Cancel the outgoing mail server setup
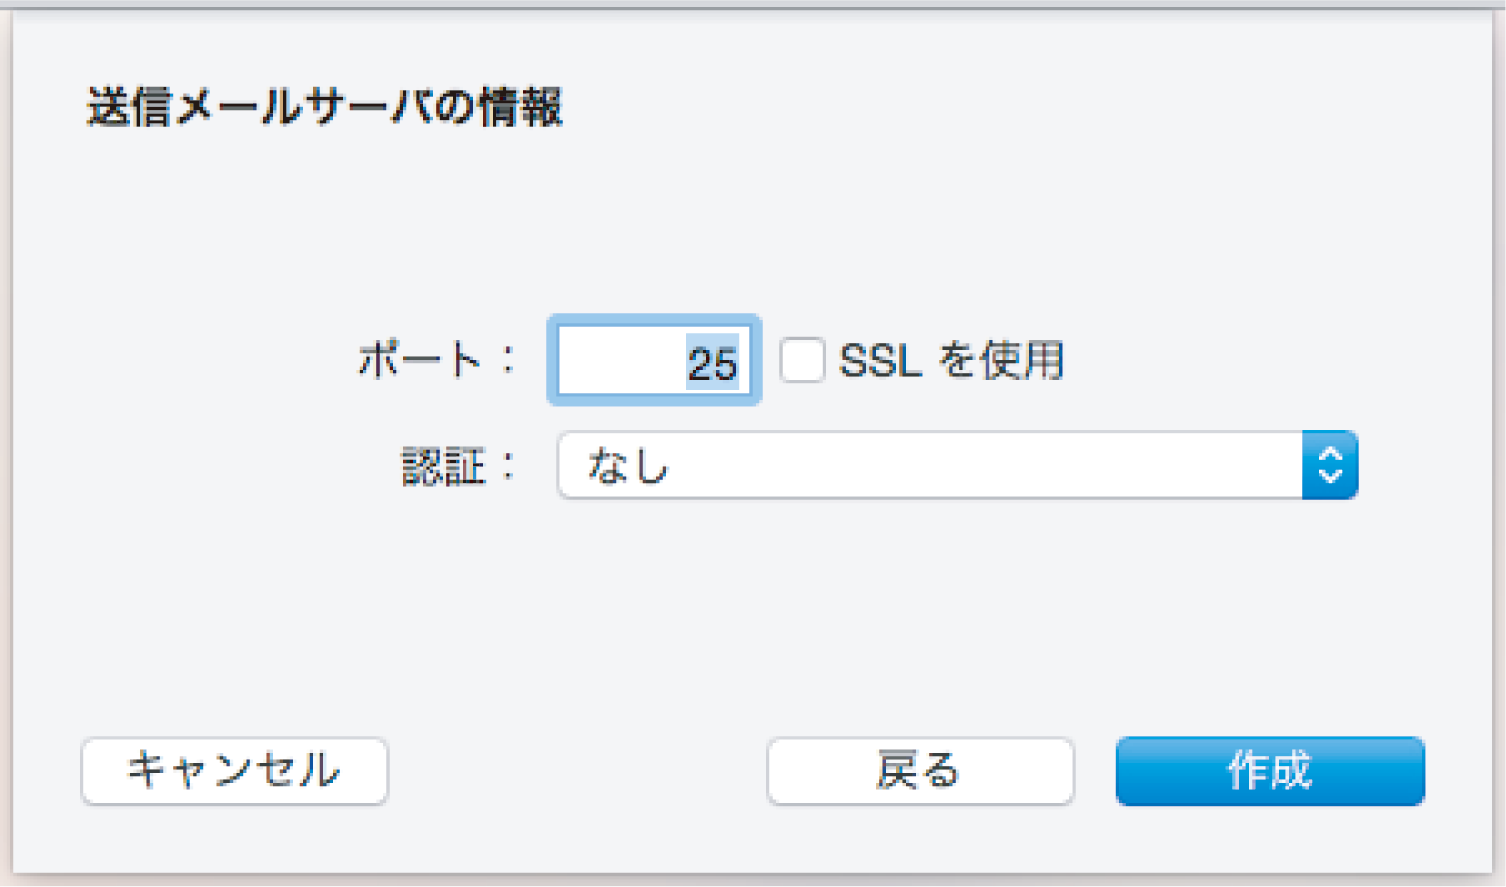 234,771
